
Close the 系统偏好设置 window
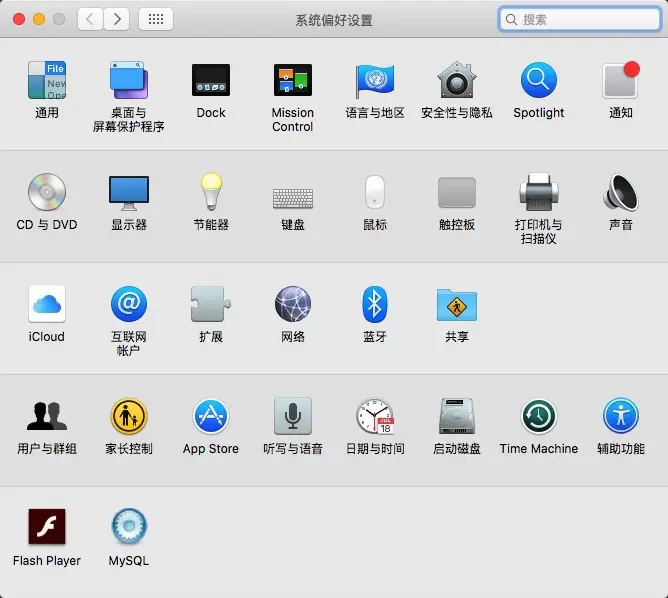(x=19, y=19)
